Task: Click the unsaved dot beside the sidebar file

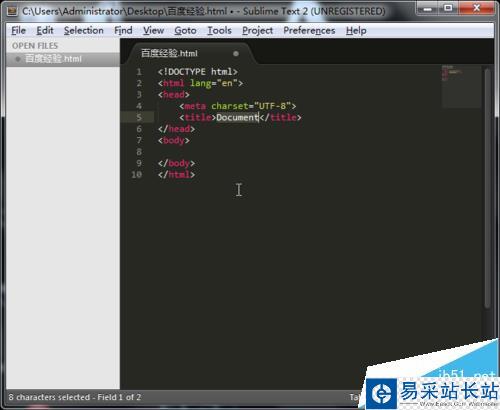Action: pyautogui.click(x=18, y=59)
